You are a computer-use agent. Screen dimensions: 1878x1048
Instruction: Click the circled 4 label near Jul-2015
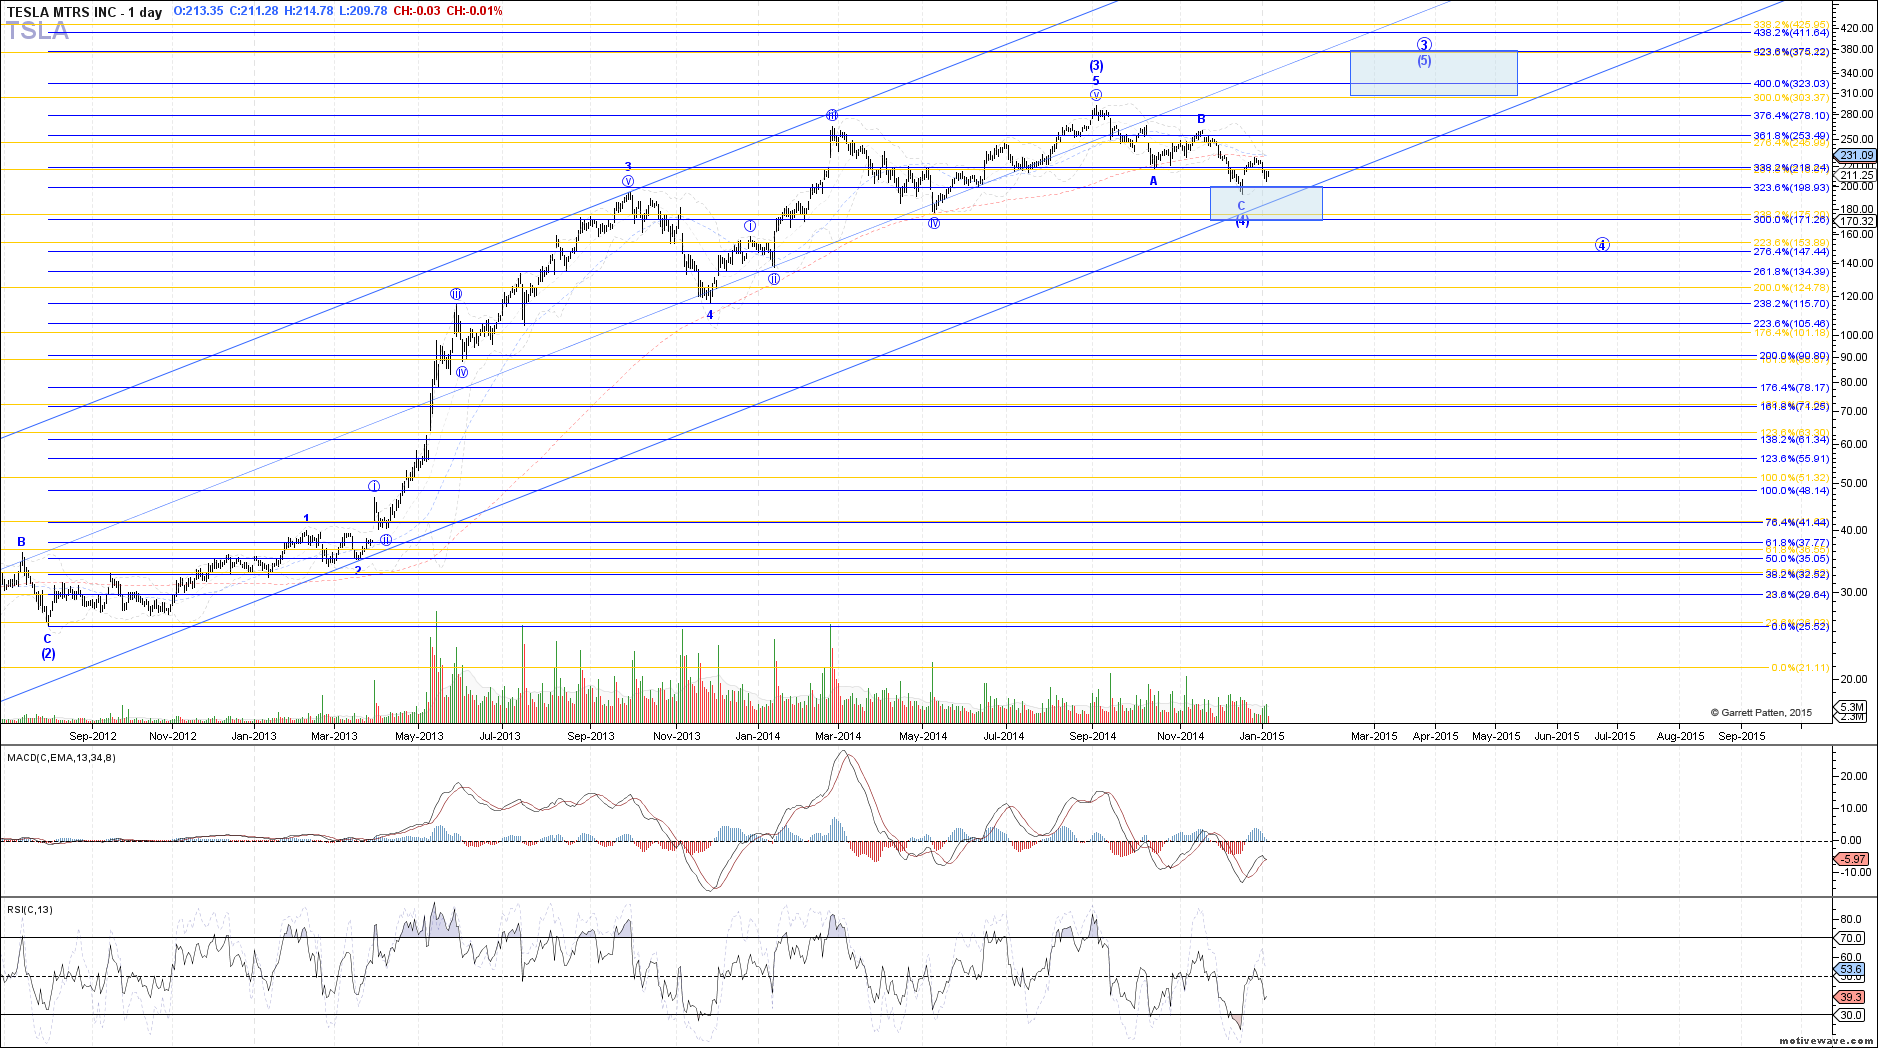(1602, 245)
